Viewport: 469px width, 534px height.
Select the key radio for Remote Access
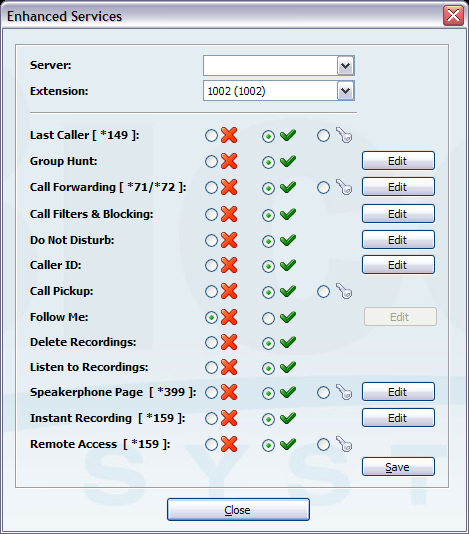click(323, 444)
